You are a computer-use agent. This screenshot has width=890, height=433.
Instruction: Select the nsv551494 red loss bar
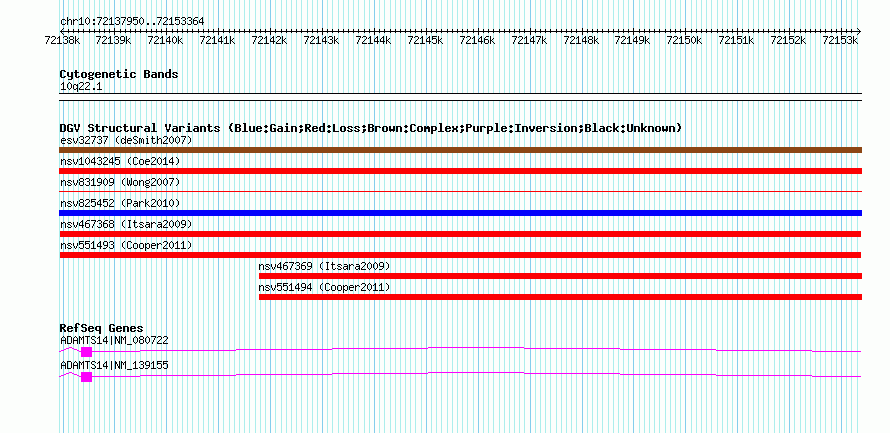(560, 297)
